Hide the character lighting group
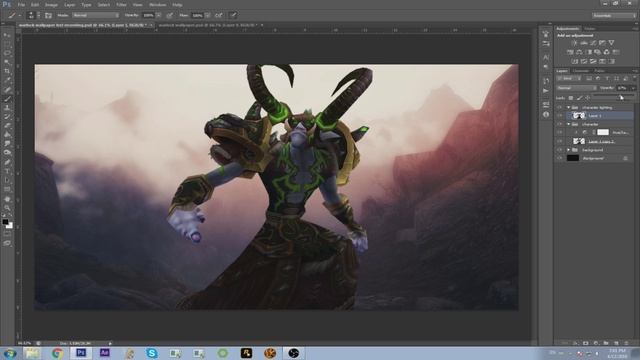 [x=560, y=107]
